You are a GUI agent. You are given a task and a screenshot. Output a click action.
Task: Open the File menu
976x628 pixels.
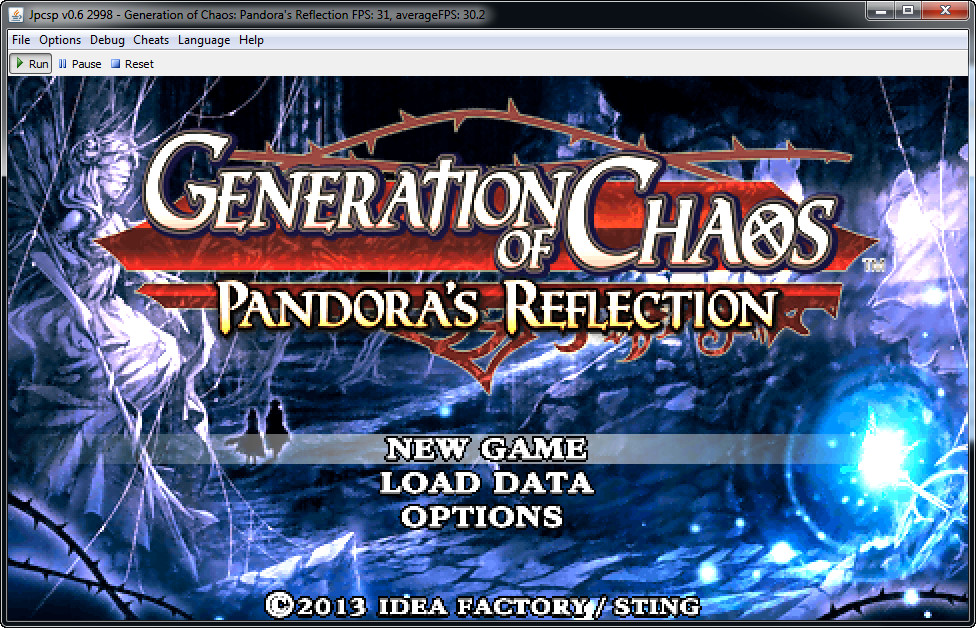(21, 40)
